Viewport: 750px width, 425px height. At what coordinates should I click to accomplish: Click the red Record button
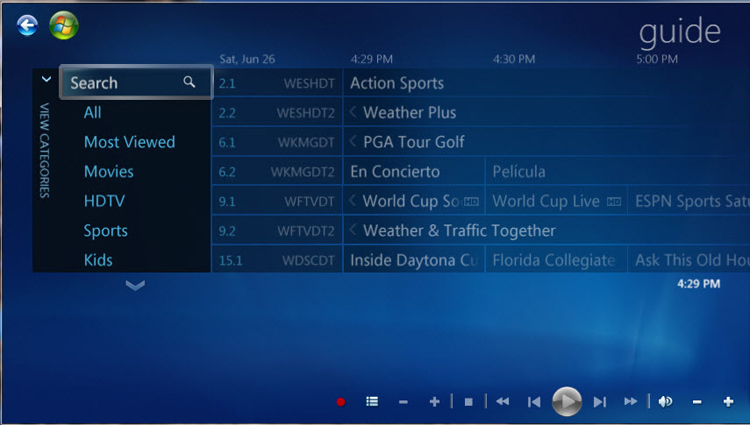(x=341, y=402)
